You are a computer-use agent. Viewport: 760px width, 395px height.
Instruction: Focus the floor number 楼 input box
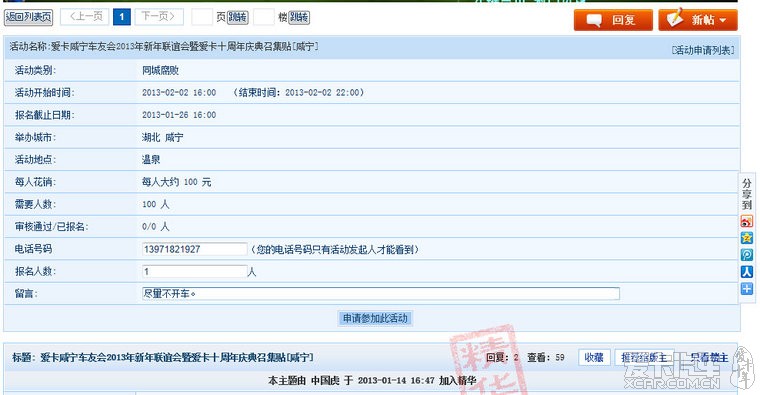coord(264,17)
